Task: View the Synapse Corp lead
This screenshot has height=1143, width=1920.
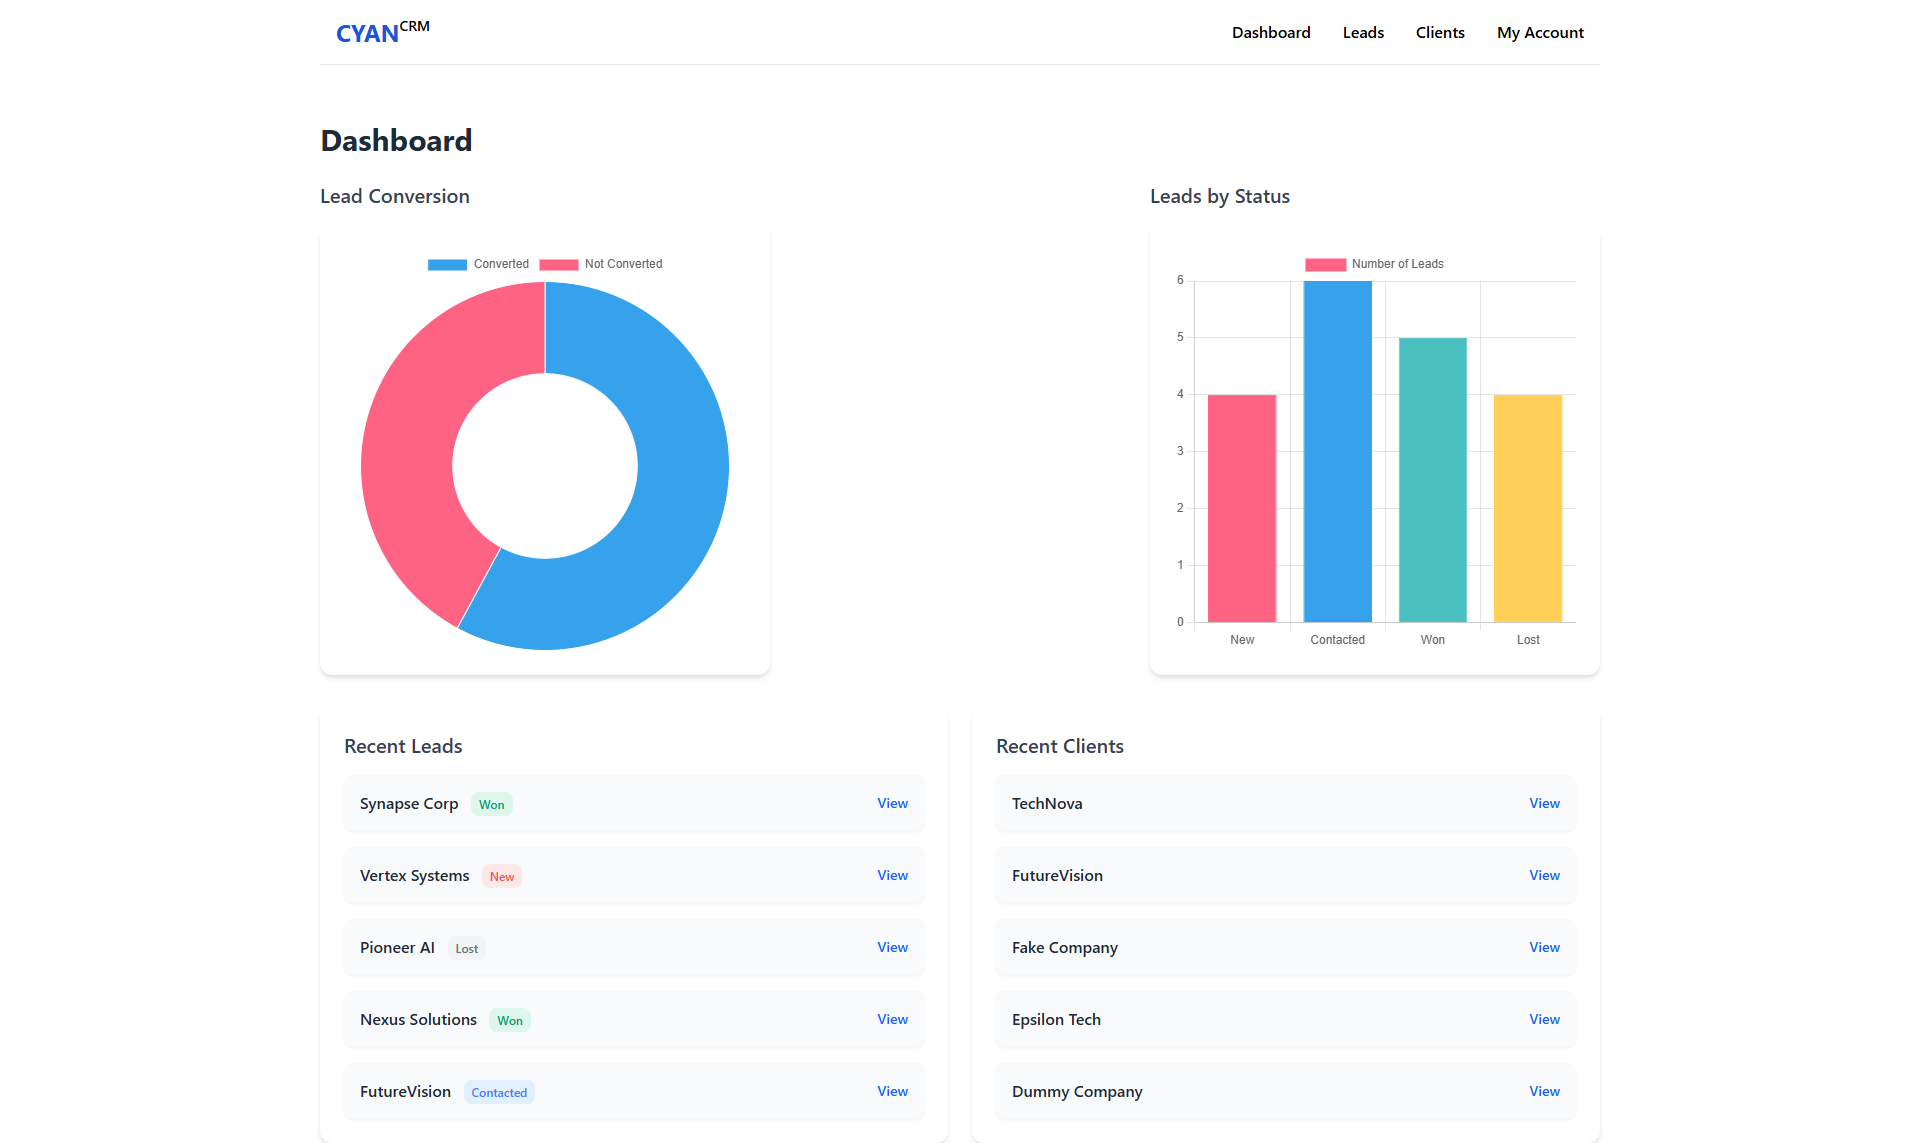Action: (x=892, y=803)
